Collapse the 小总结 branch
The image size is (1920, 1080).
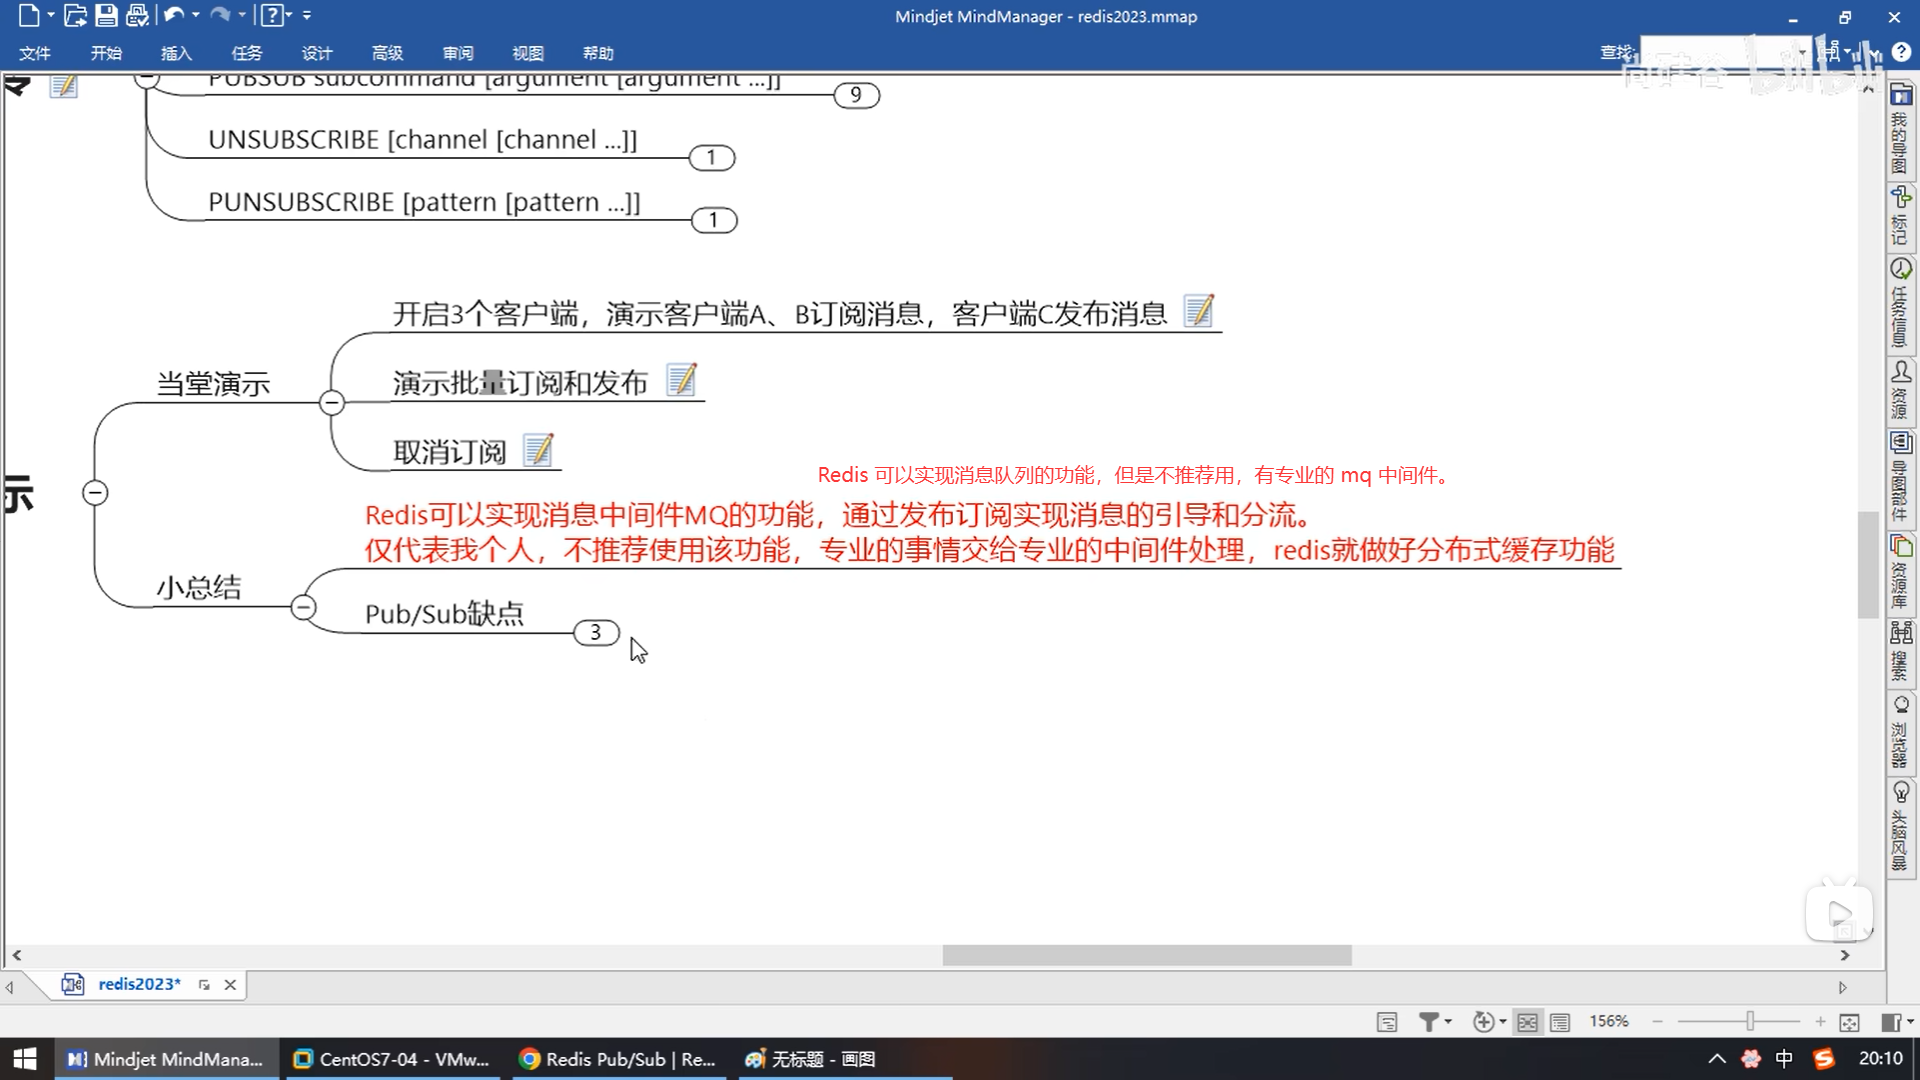(x=304, y=607)
